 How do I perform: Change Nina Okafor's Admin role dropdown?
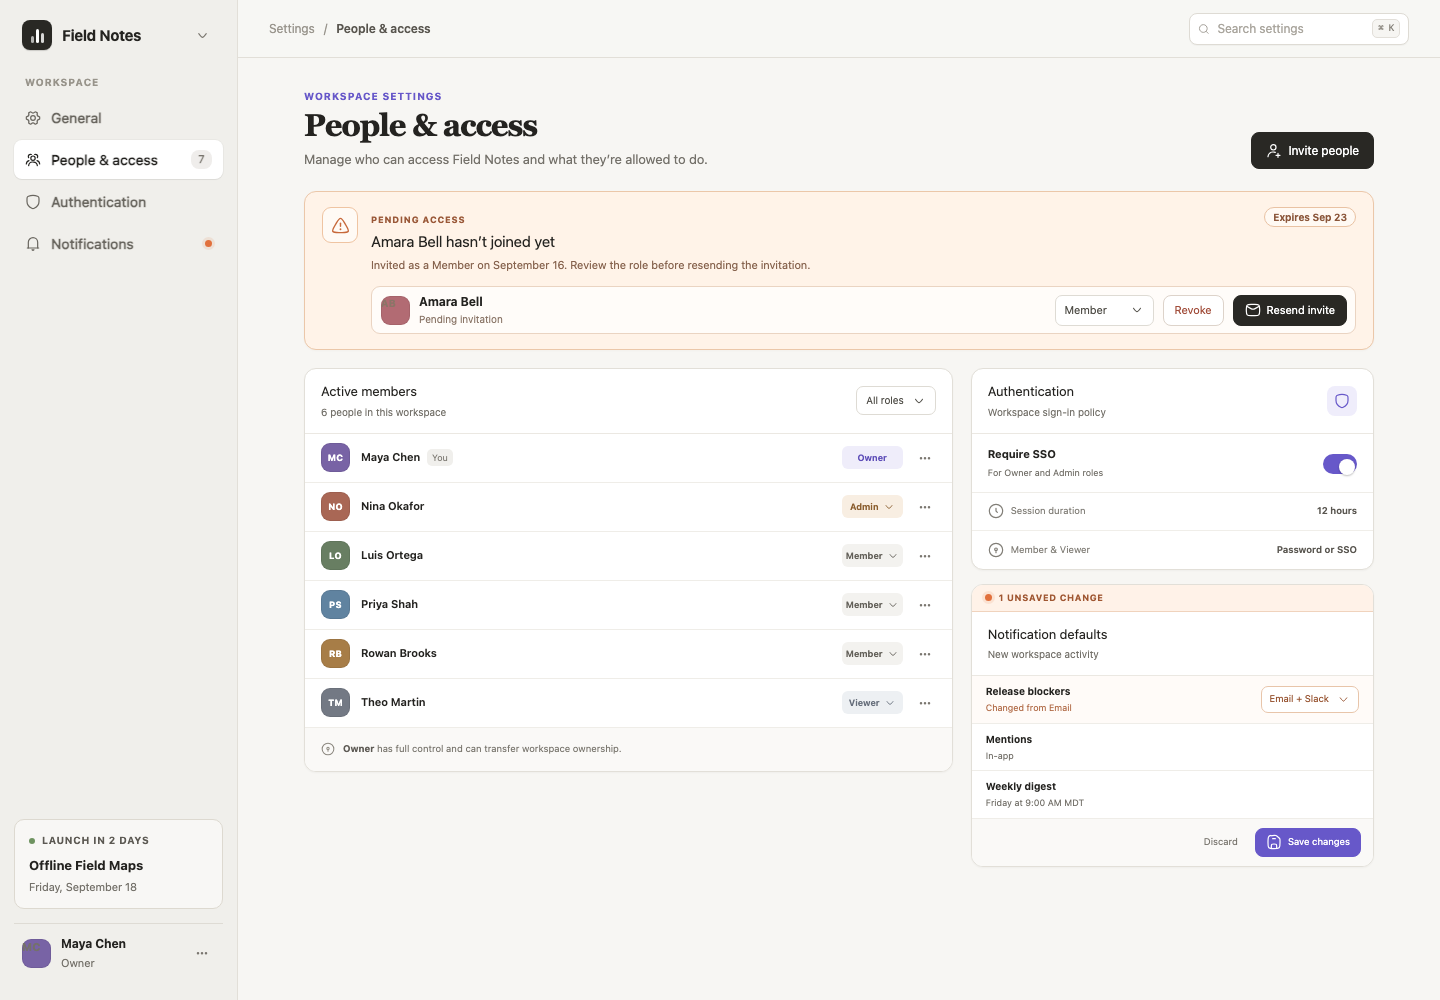coord(872,507)
